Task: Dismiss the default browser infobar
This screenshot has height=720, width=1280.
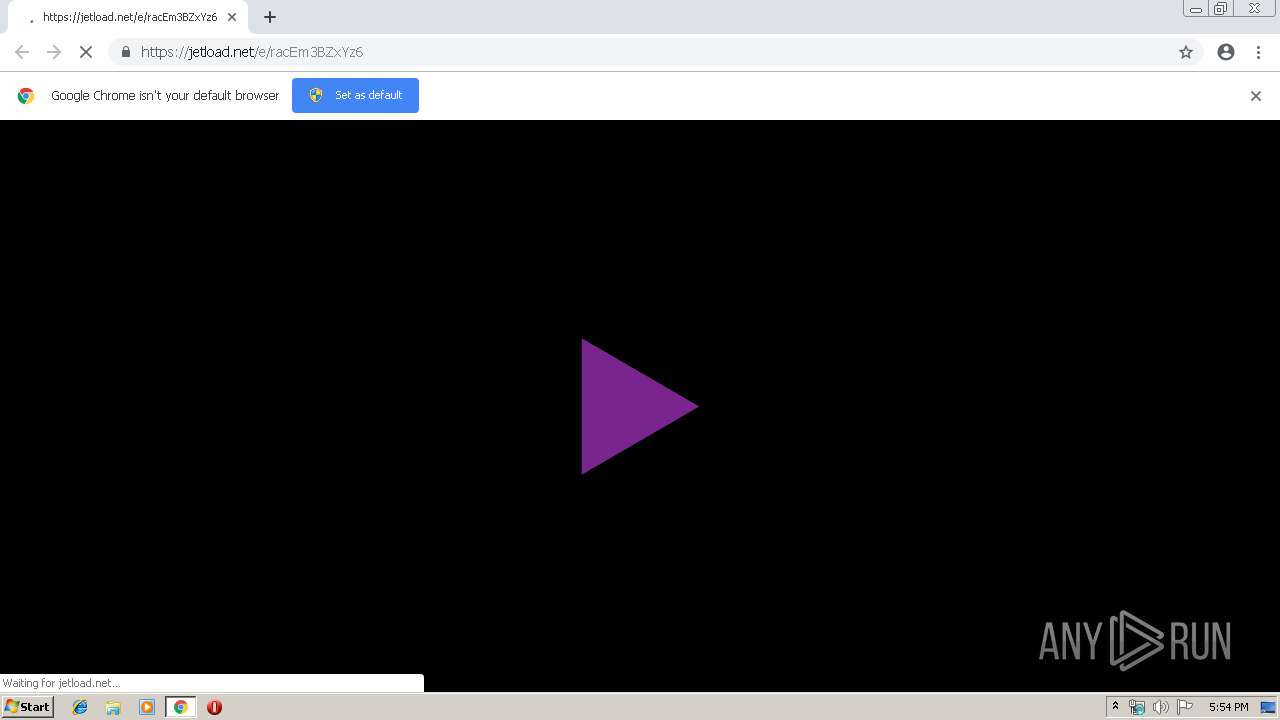Action: click(1256, 96)
